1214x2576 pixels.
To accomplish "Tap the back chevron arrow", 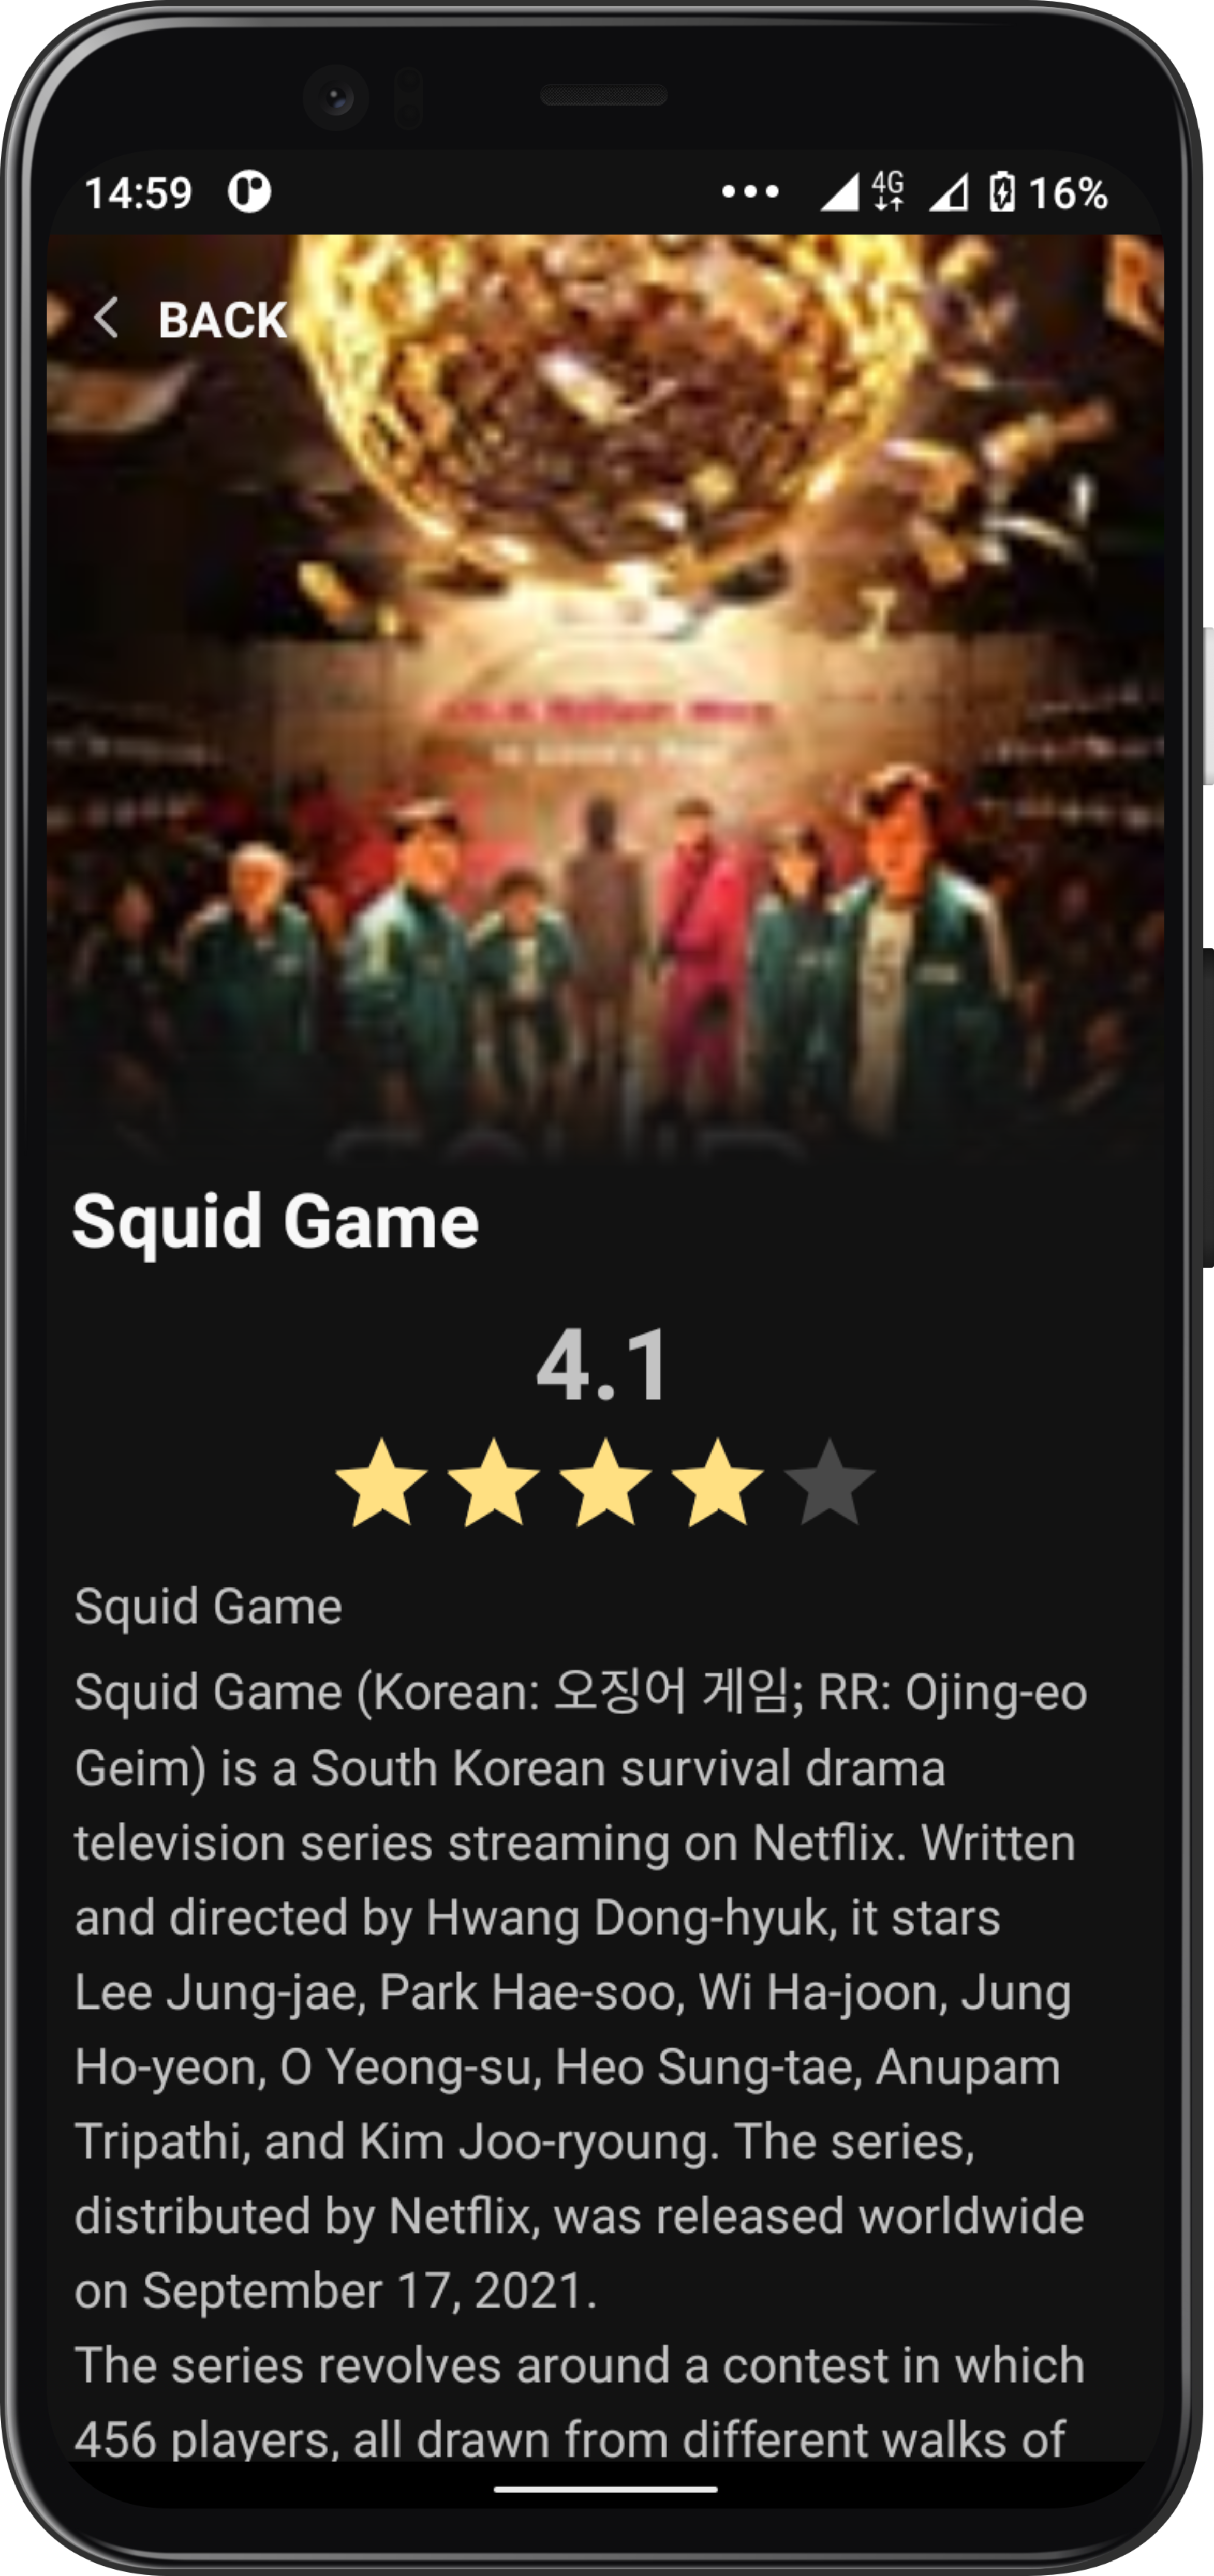I will click(106, 318).
